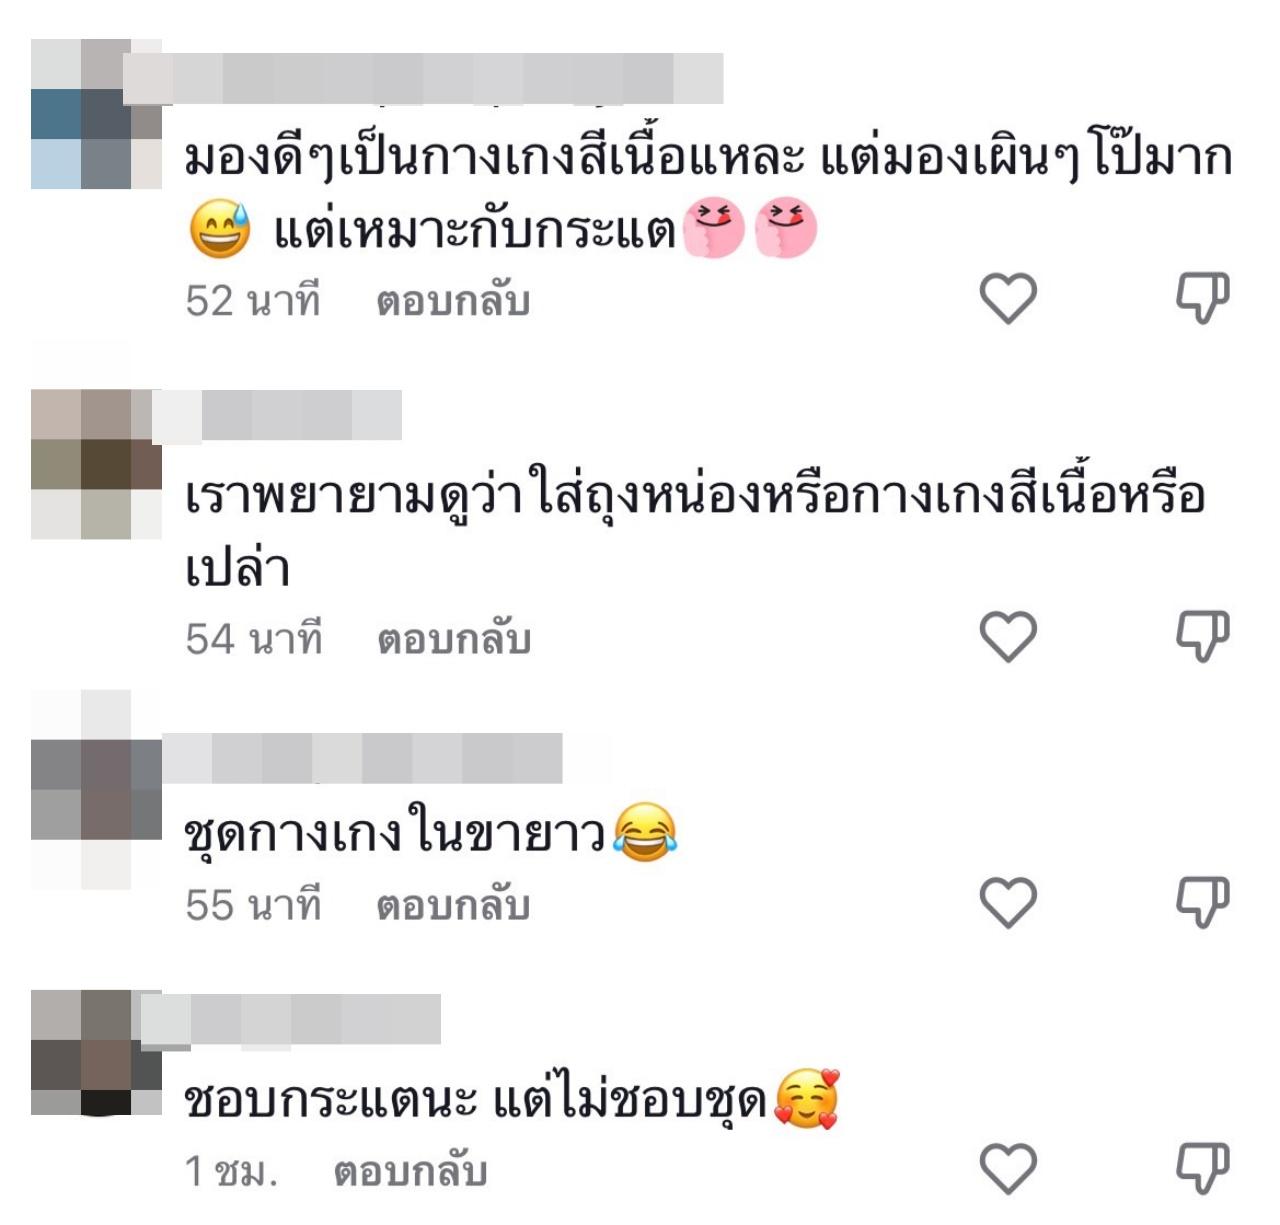Screen dimensions: 1280x1225
Task: Reply (ตอบกลับ) to the 55 นาที comment
Action: point(453,905)
